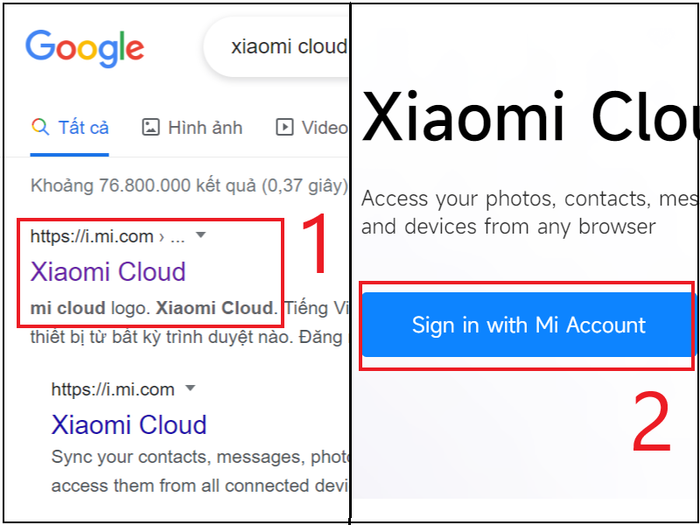Open the blue Xiaomi Cloud sub-result link

(129, 425)
